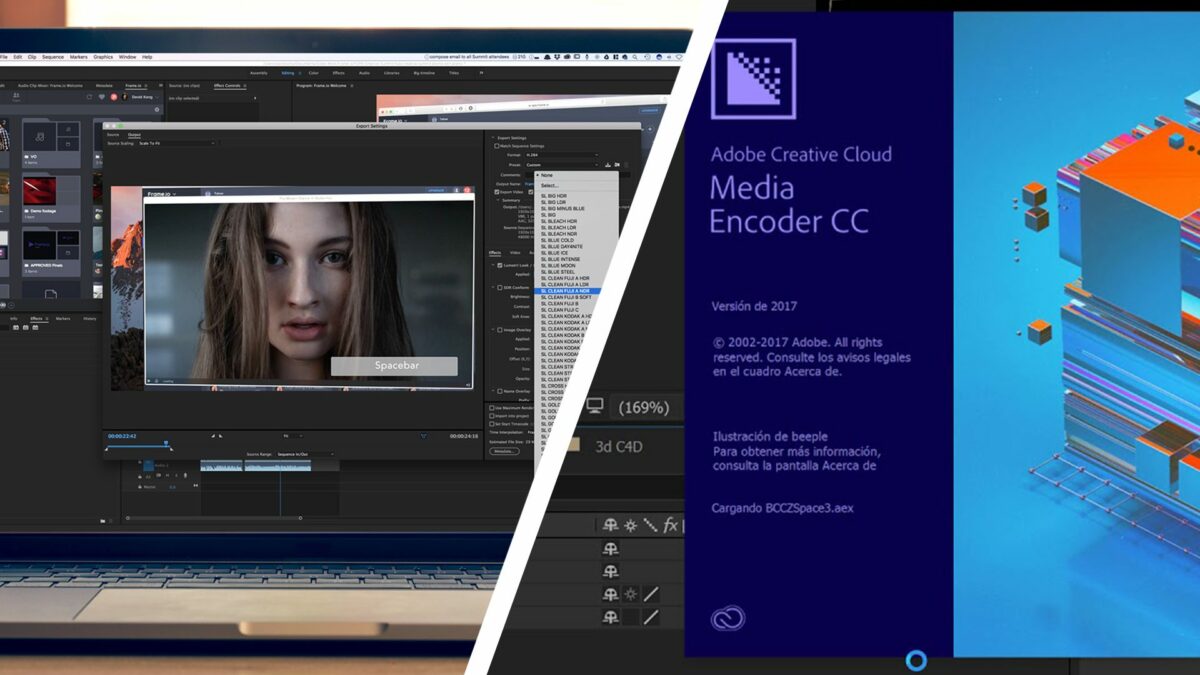The width and height of the screenshot is (1200, 675).
Task: Click the Import Preset icon beside Preset dropdown
Action: click(617, 165)
